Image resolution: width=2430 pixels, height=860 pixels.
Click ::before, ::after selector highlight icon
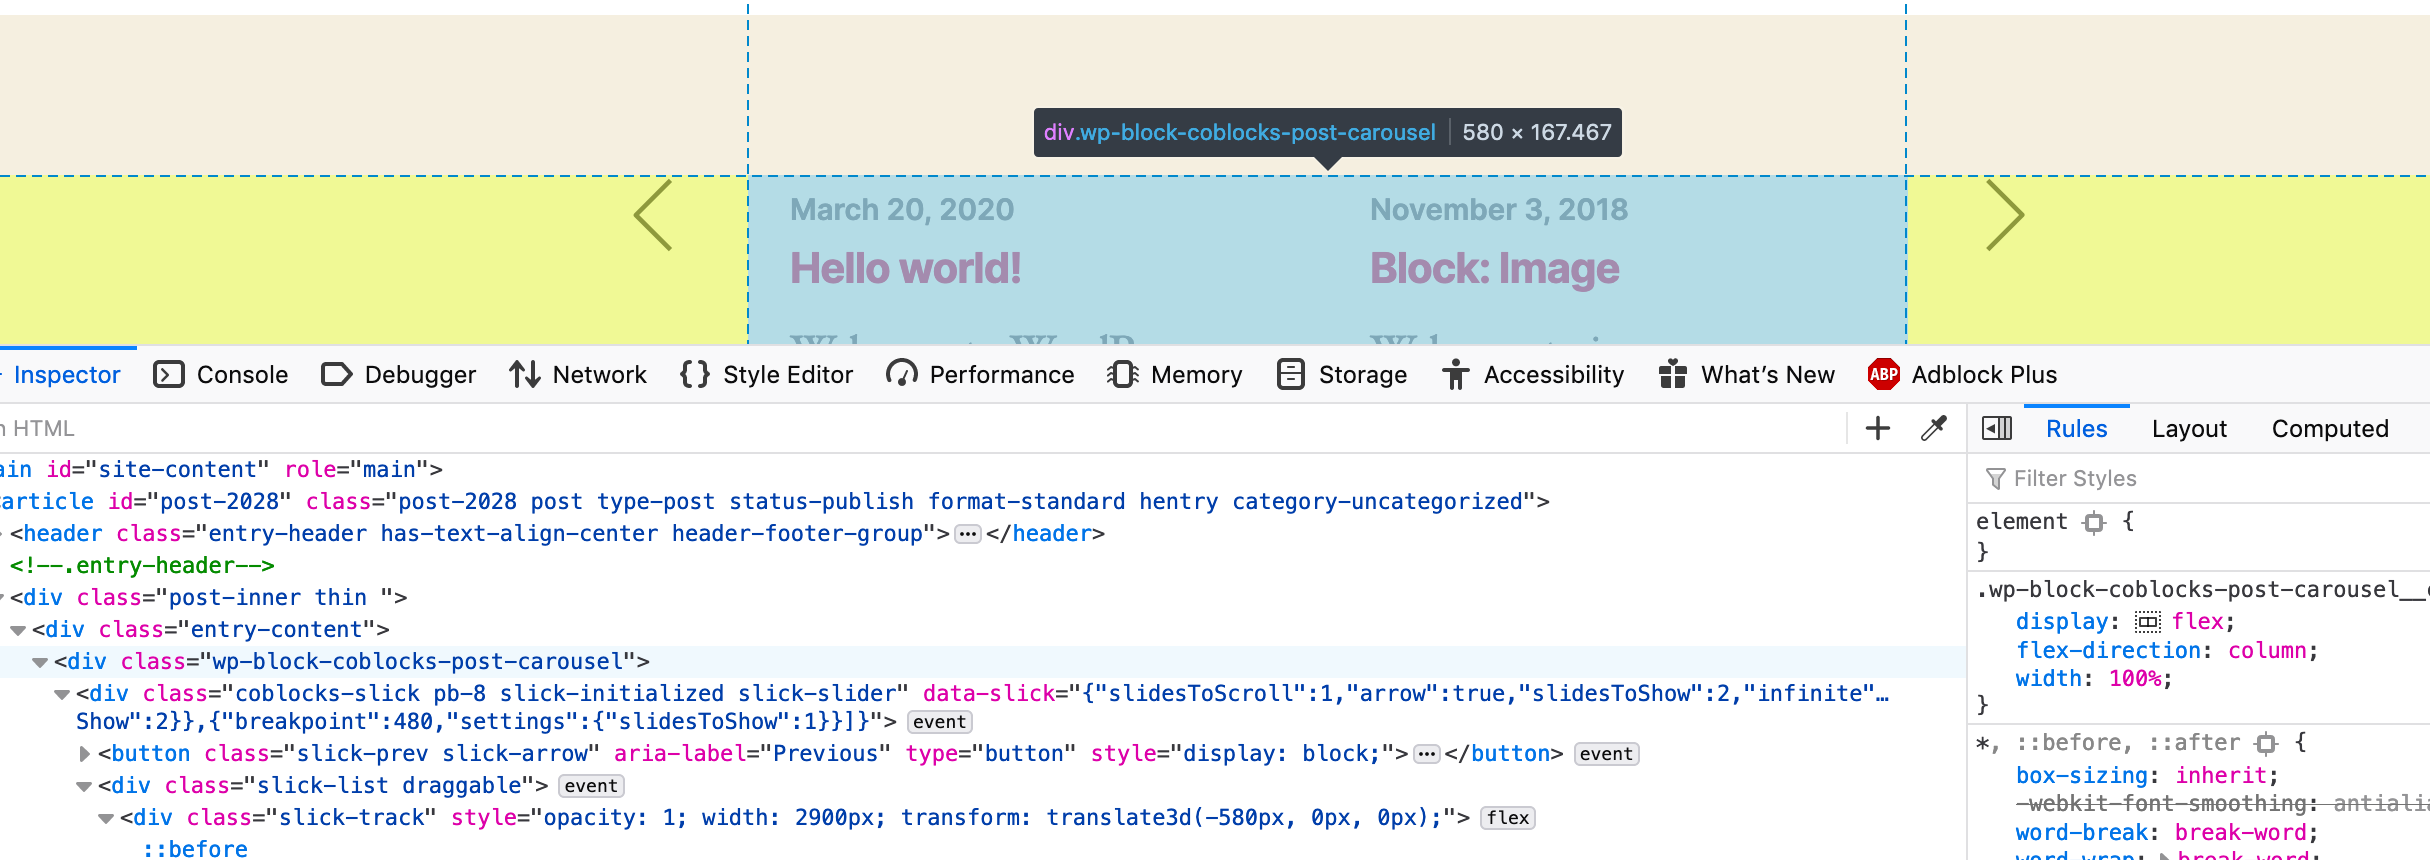(x=2266, y=743)
